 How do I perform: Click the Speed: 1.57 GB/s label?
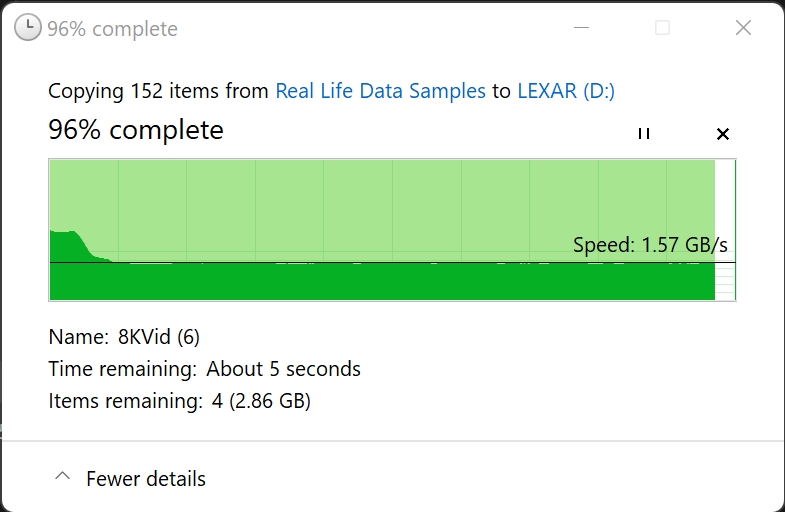tap(650, 245)
